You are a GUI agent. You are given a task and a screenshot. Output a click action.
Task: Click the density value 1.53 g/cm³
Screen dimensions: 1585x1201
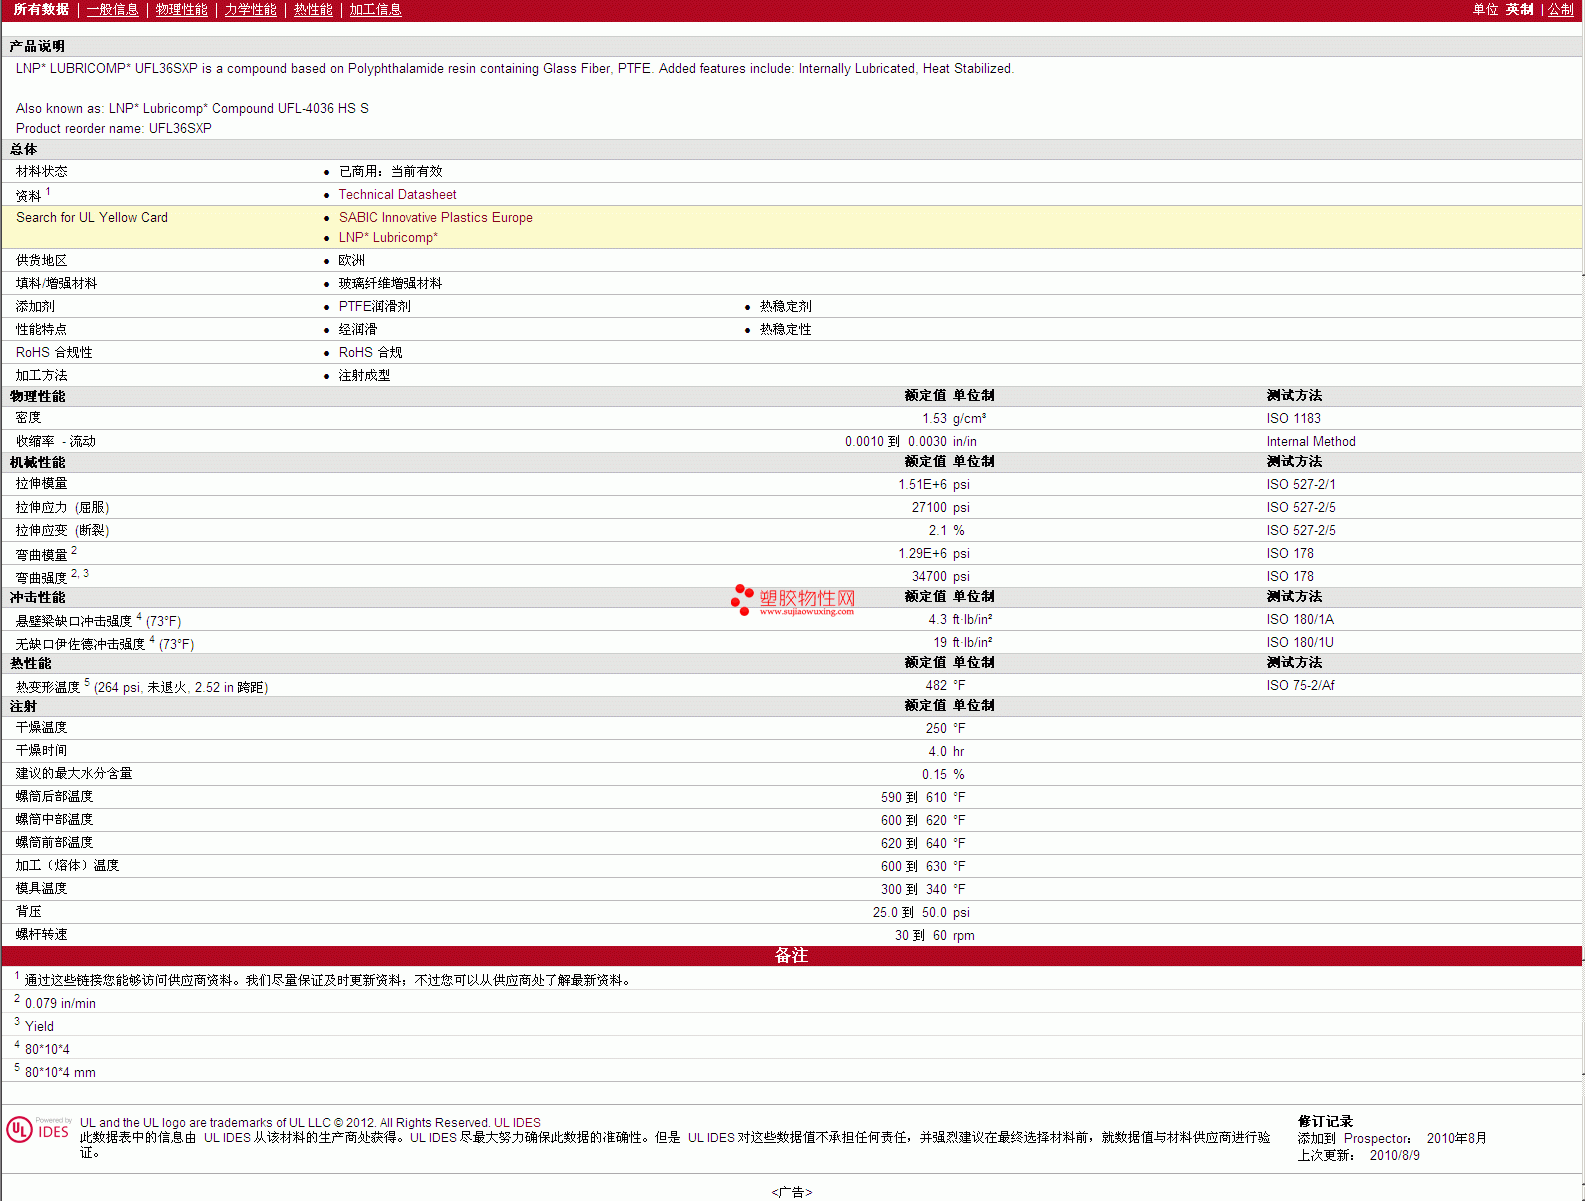tap(954, 419)
